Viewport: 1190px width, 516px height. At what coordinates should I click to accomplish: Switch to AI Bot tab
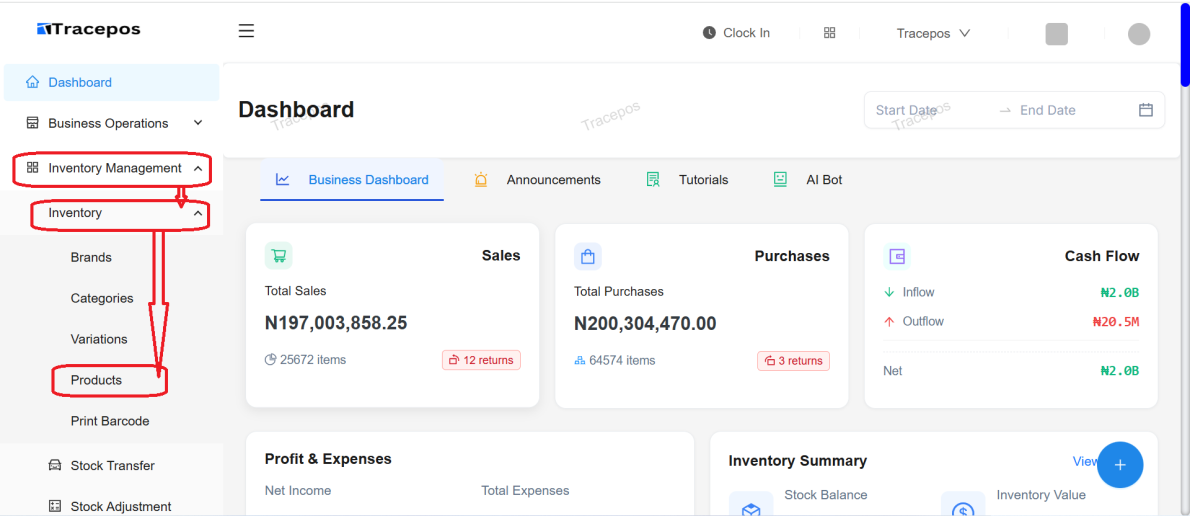tap(808, 180)
